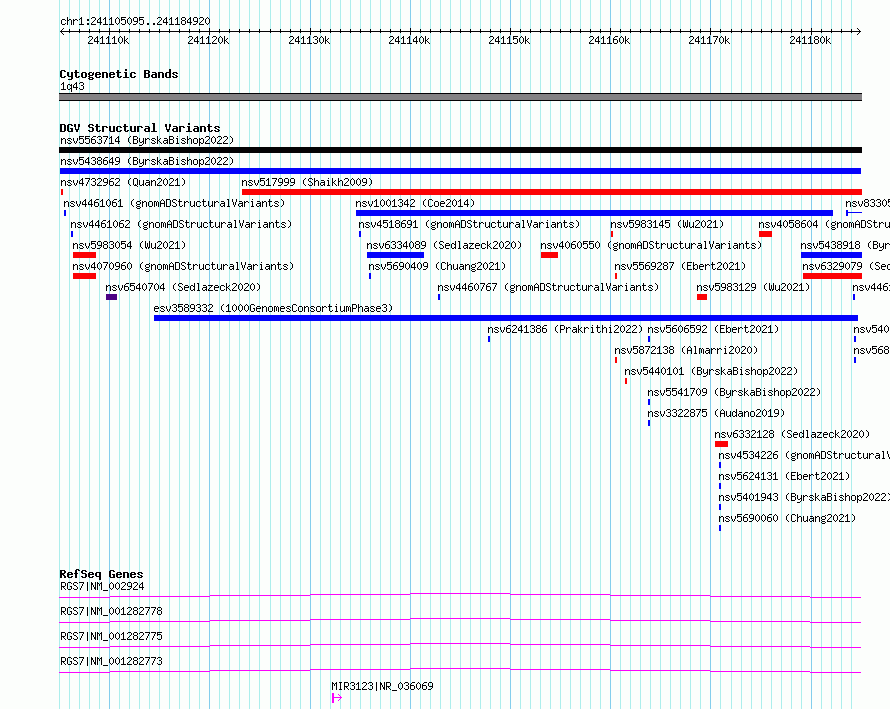Click the DGV Structural Variants track title
This screenshot has width=890, height=709.
(x=140, y=128)
